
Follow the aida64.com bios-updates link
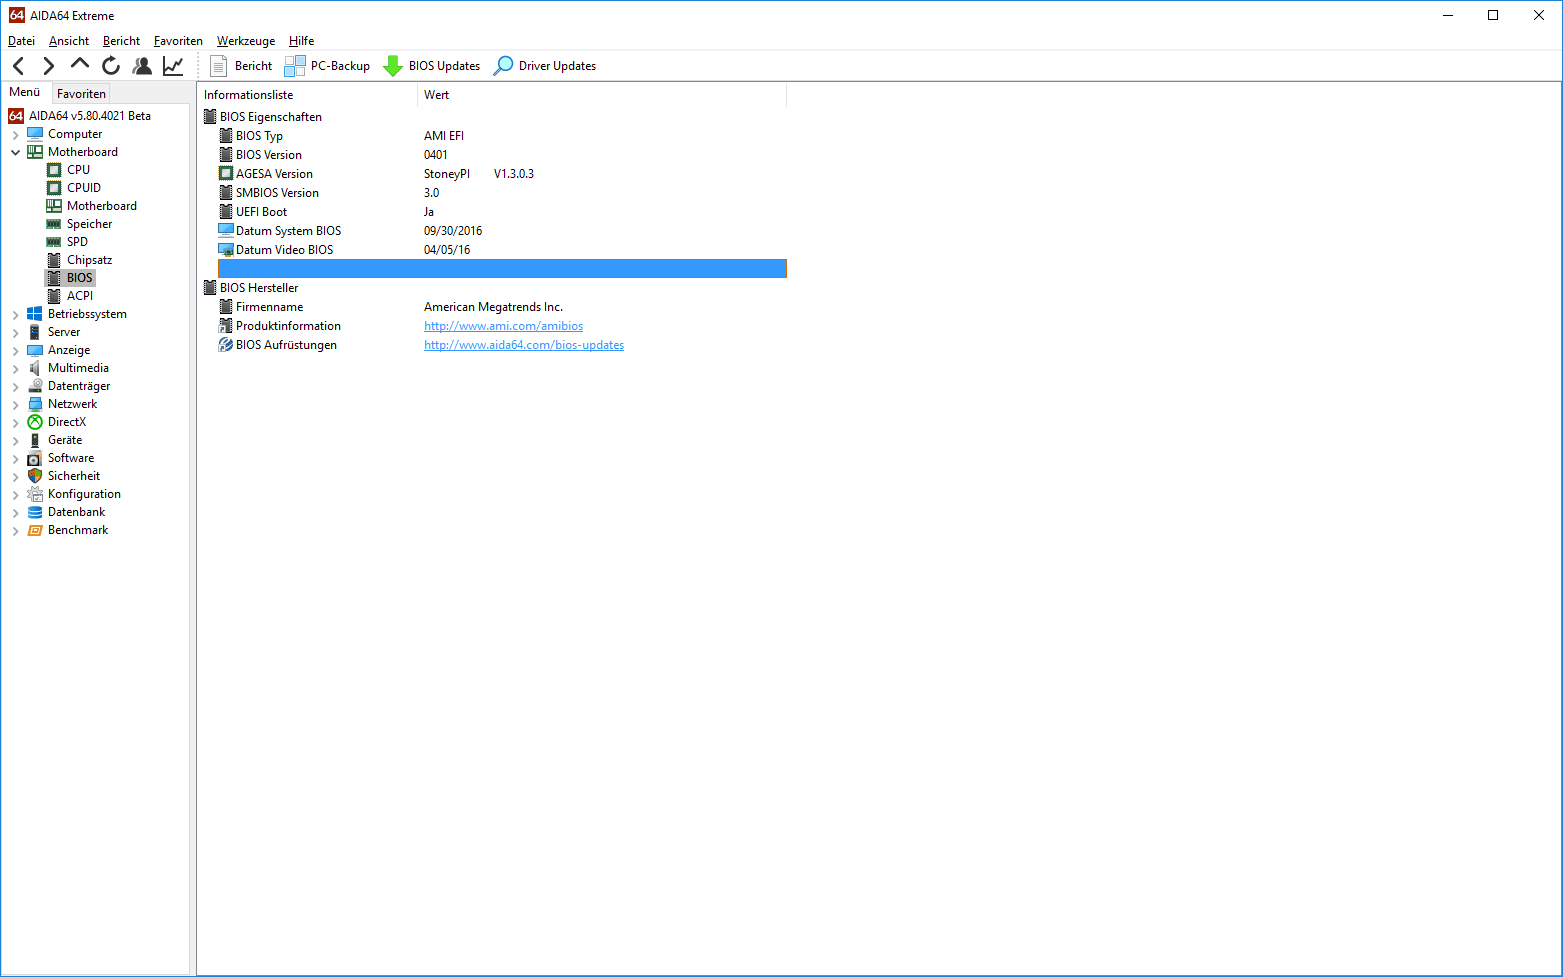[523, 345]
